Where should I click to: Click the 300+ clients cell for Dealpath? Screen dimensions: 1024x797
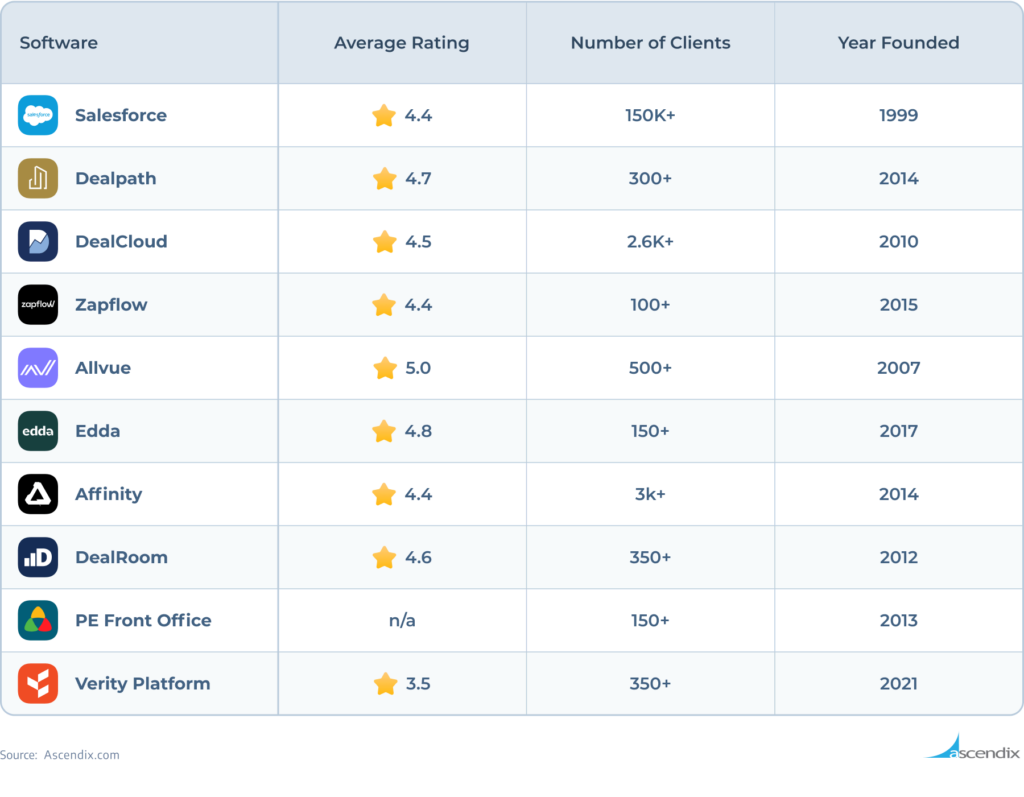[x=650, y=179]
